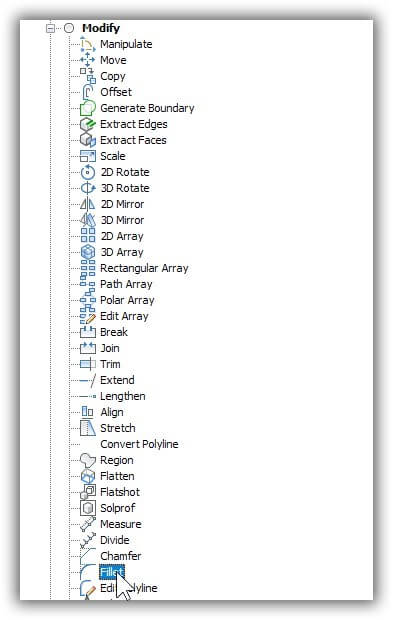393x620 pixels.
Task: Click the Flatshot tool icon
Action: 88,492
